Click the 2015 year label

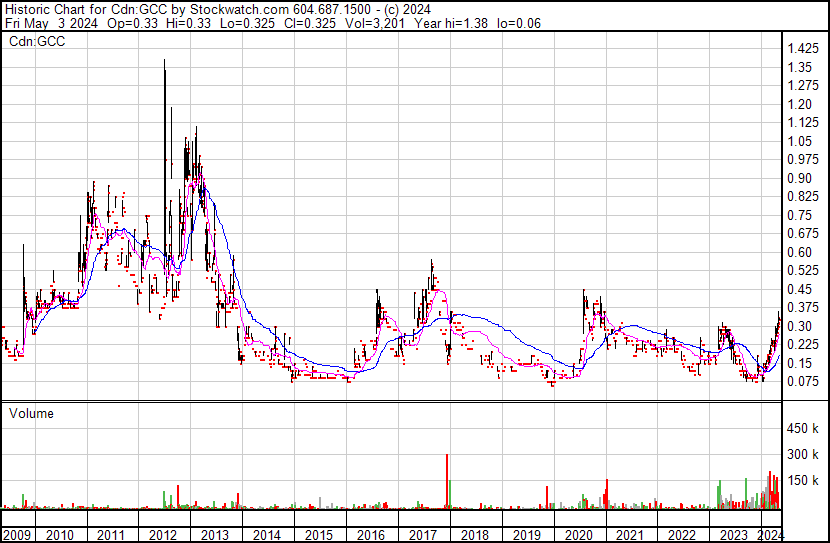[319, 535]
